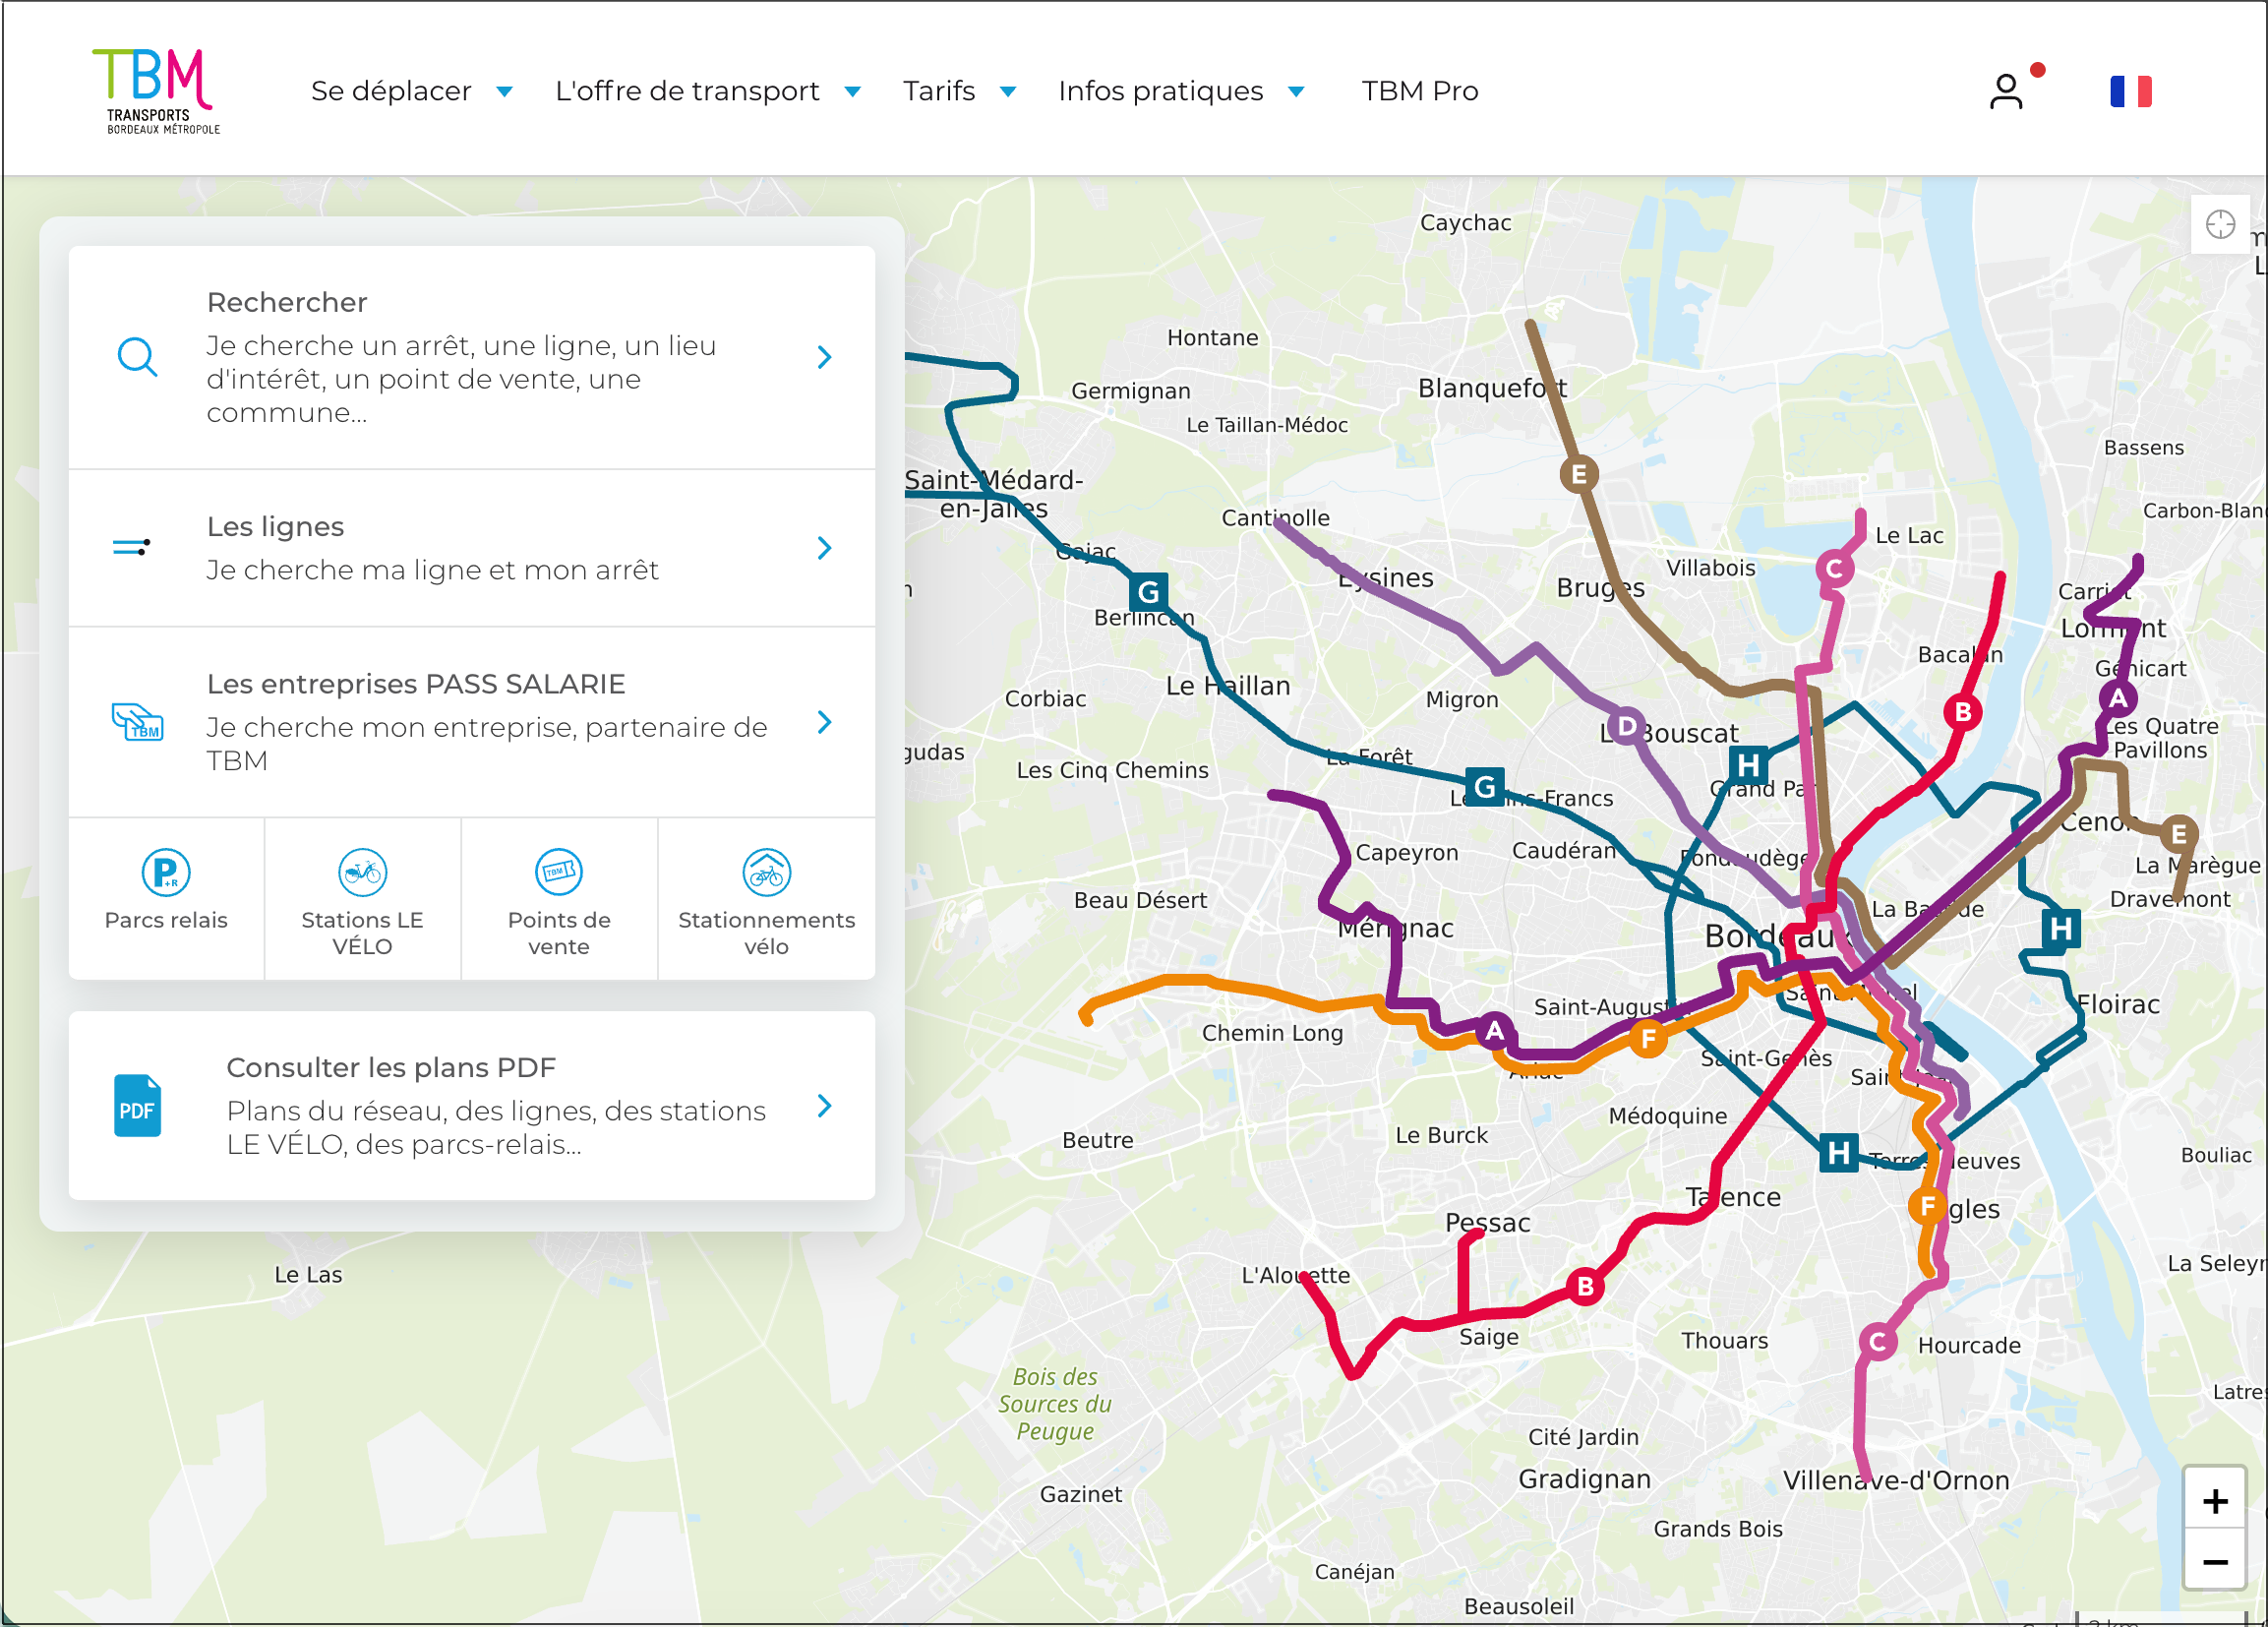Open Stationnements vélo icon

coord(766,872)
